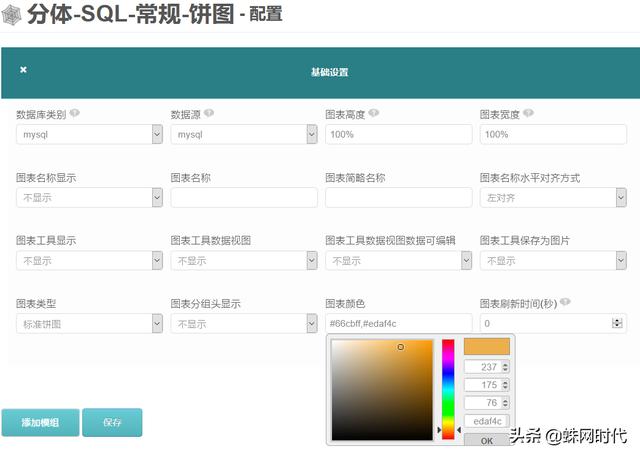Click the hex field showing edaf4c

487,421
